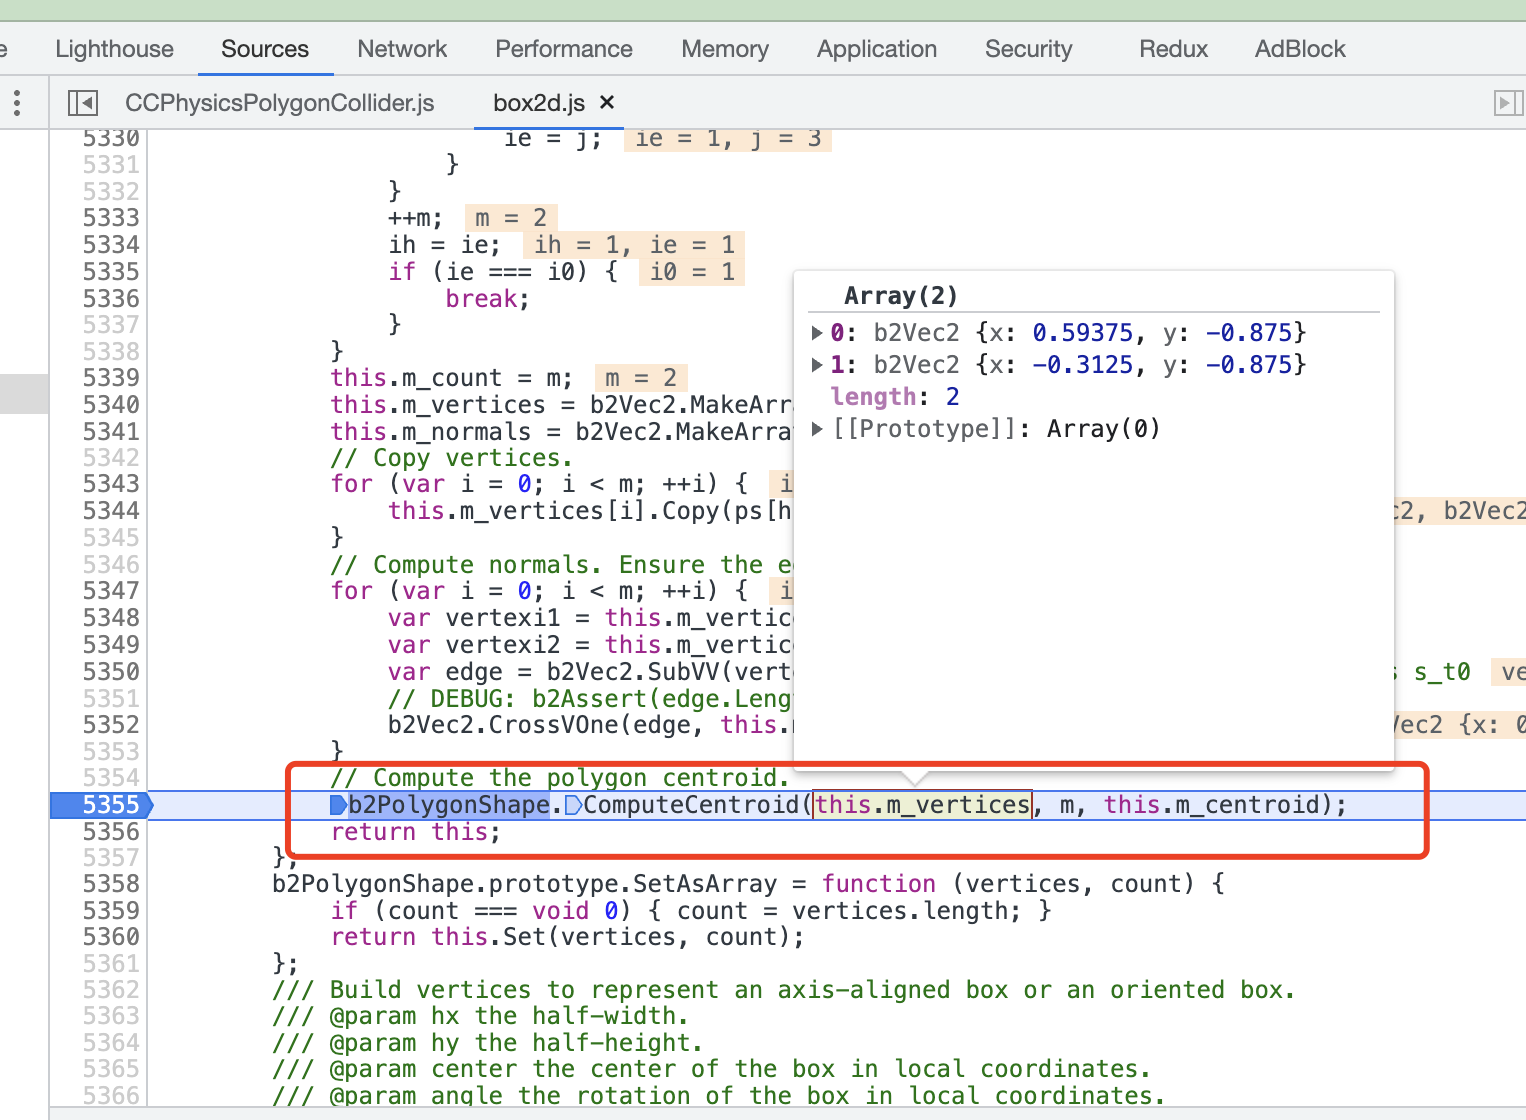Screen dimensions: 1526x1120
Task: Toggle the breakpoint on line 5355
Action: pyautogui.click(x=110, y=805)
